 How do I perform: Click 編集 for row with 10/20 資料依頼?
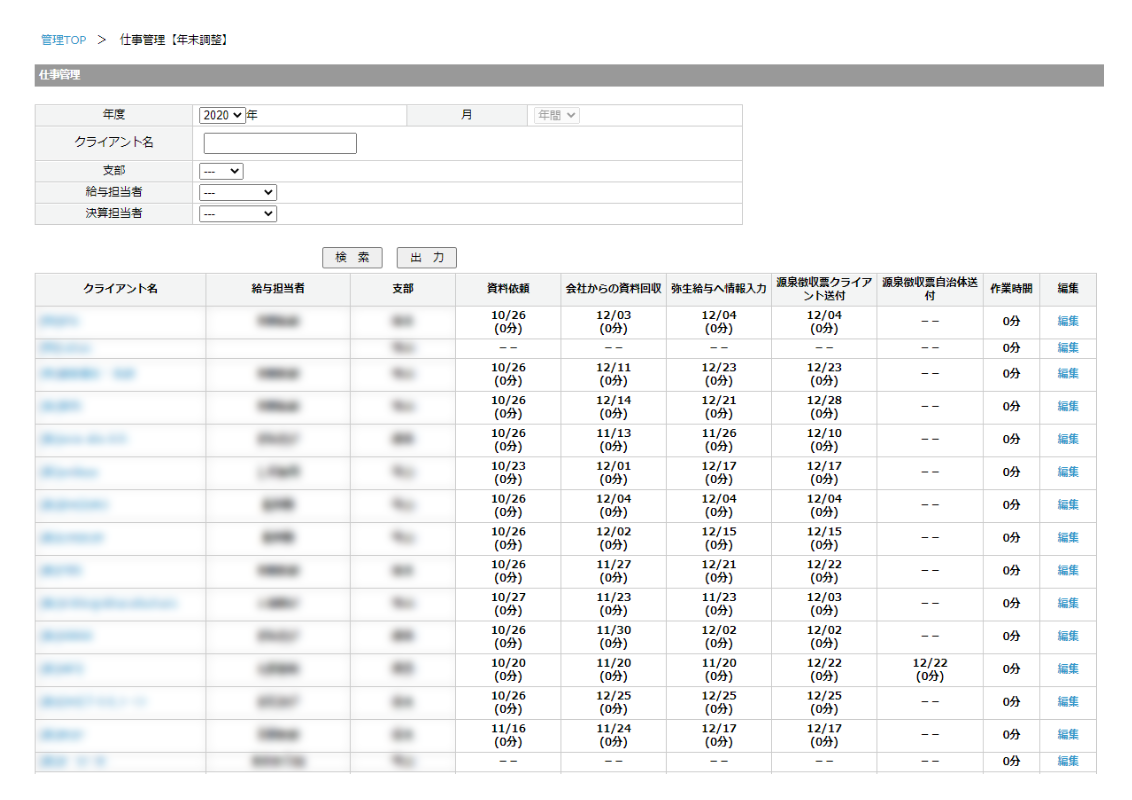(x=1068, y=668)
